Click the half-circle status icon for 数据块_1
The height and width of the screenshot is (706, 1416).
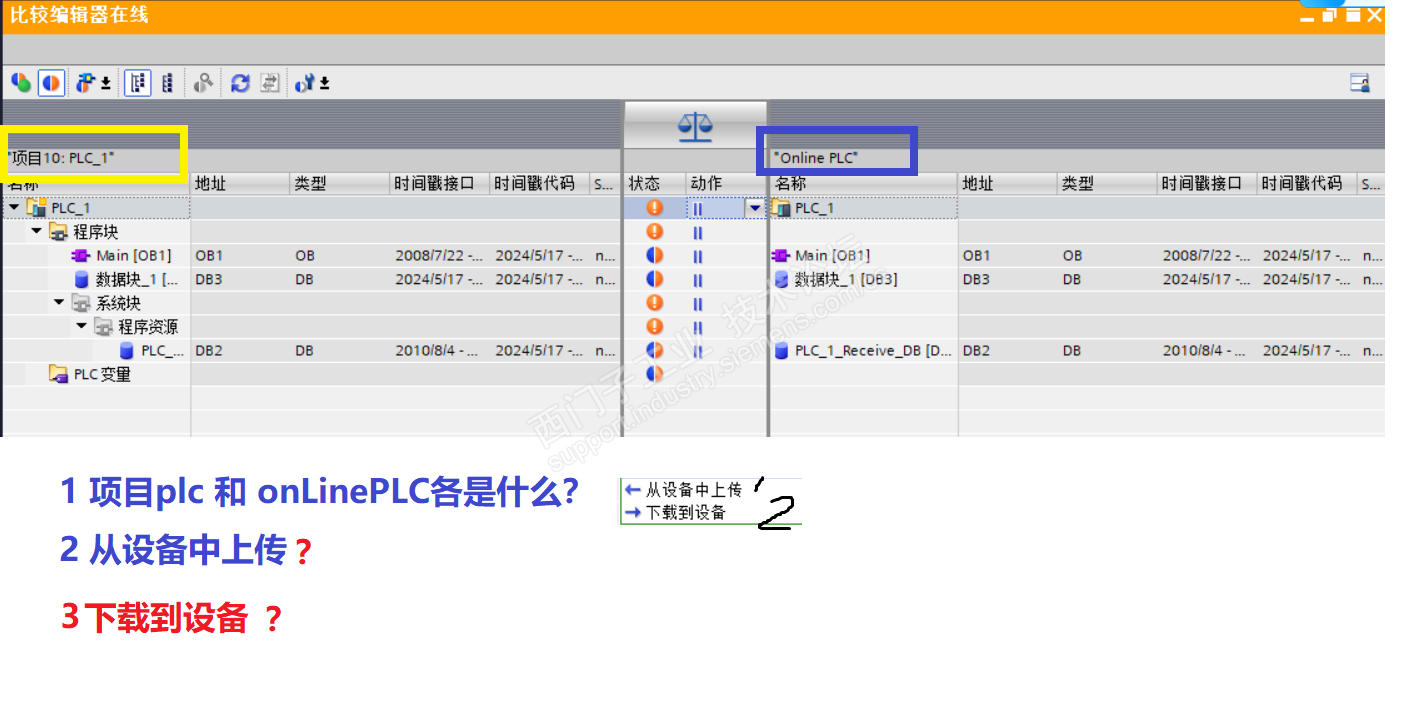[655, 279]
